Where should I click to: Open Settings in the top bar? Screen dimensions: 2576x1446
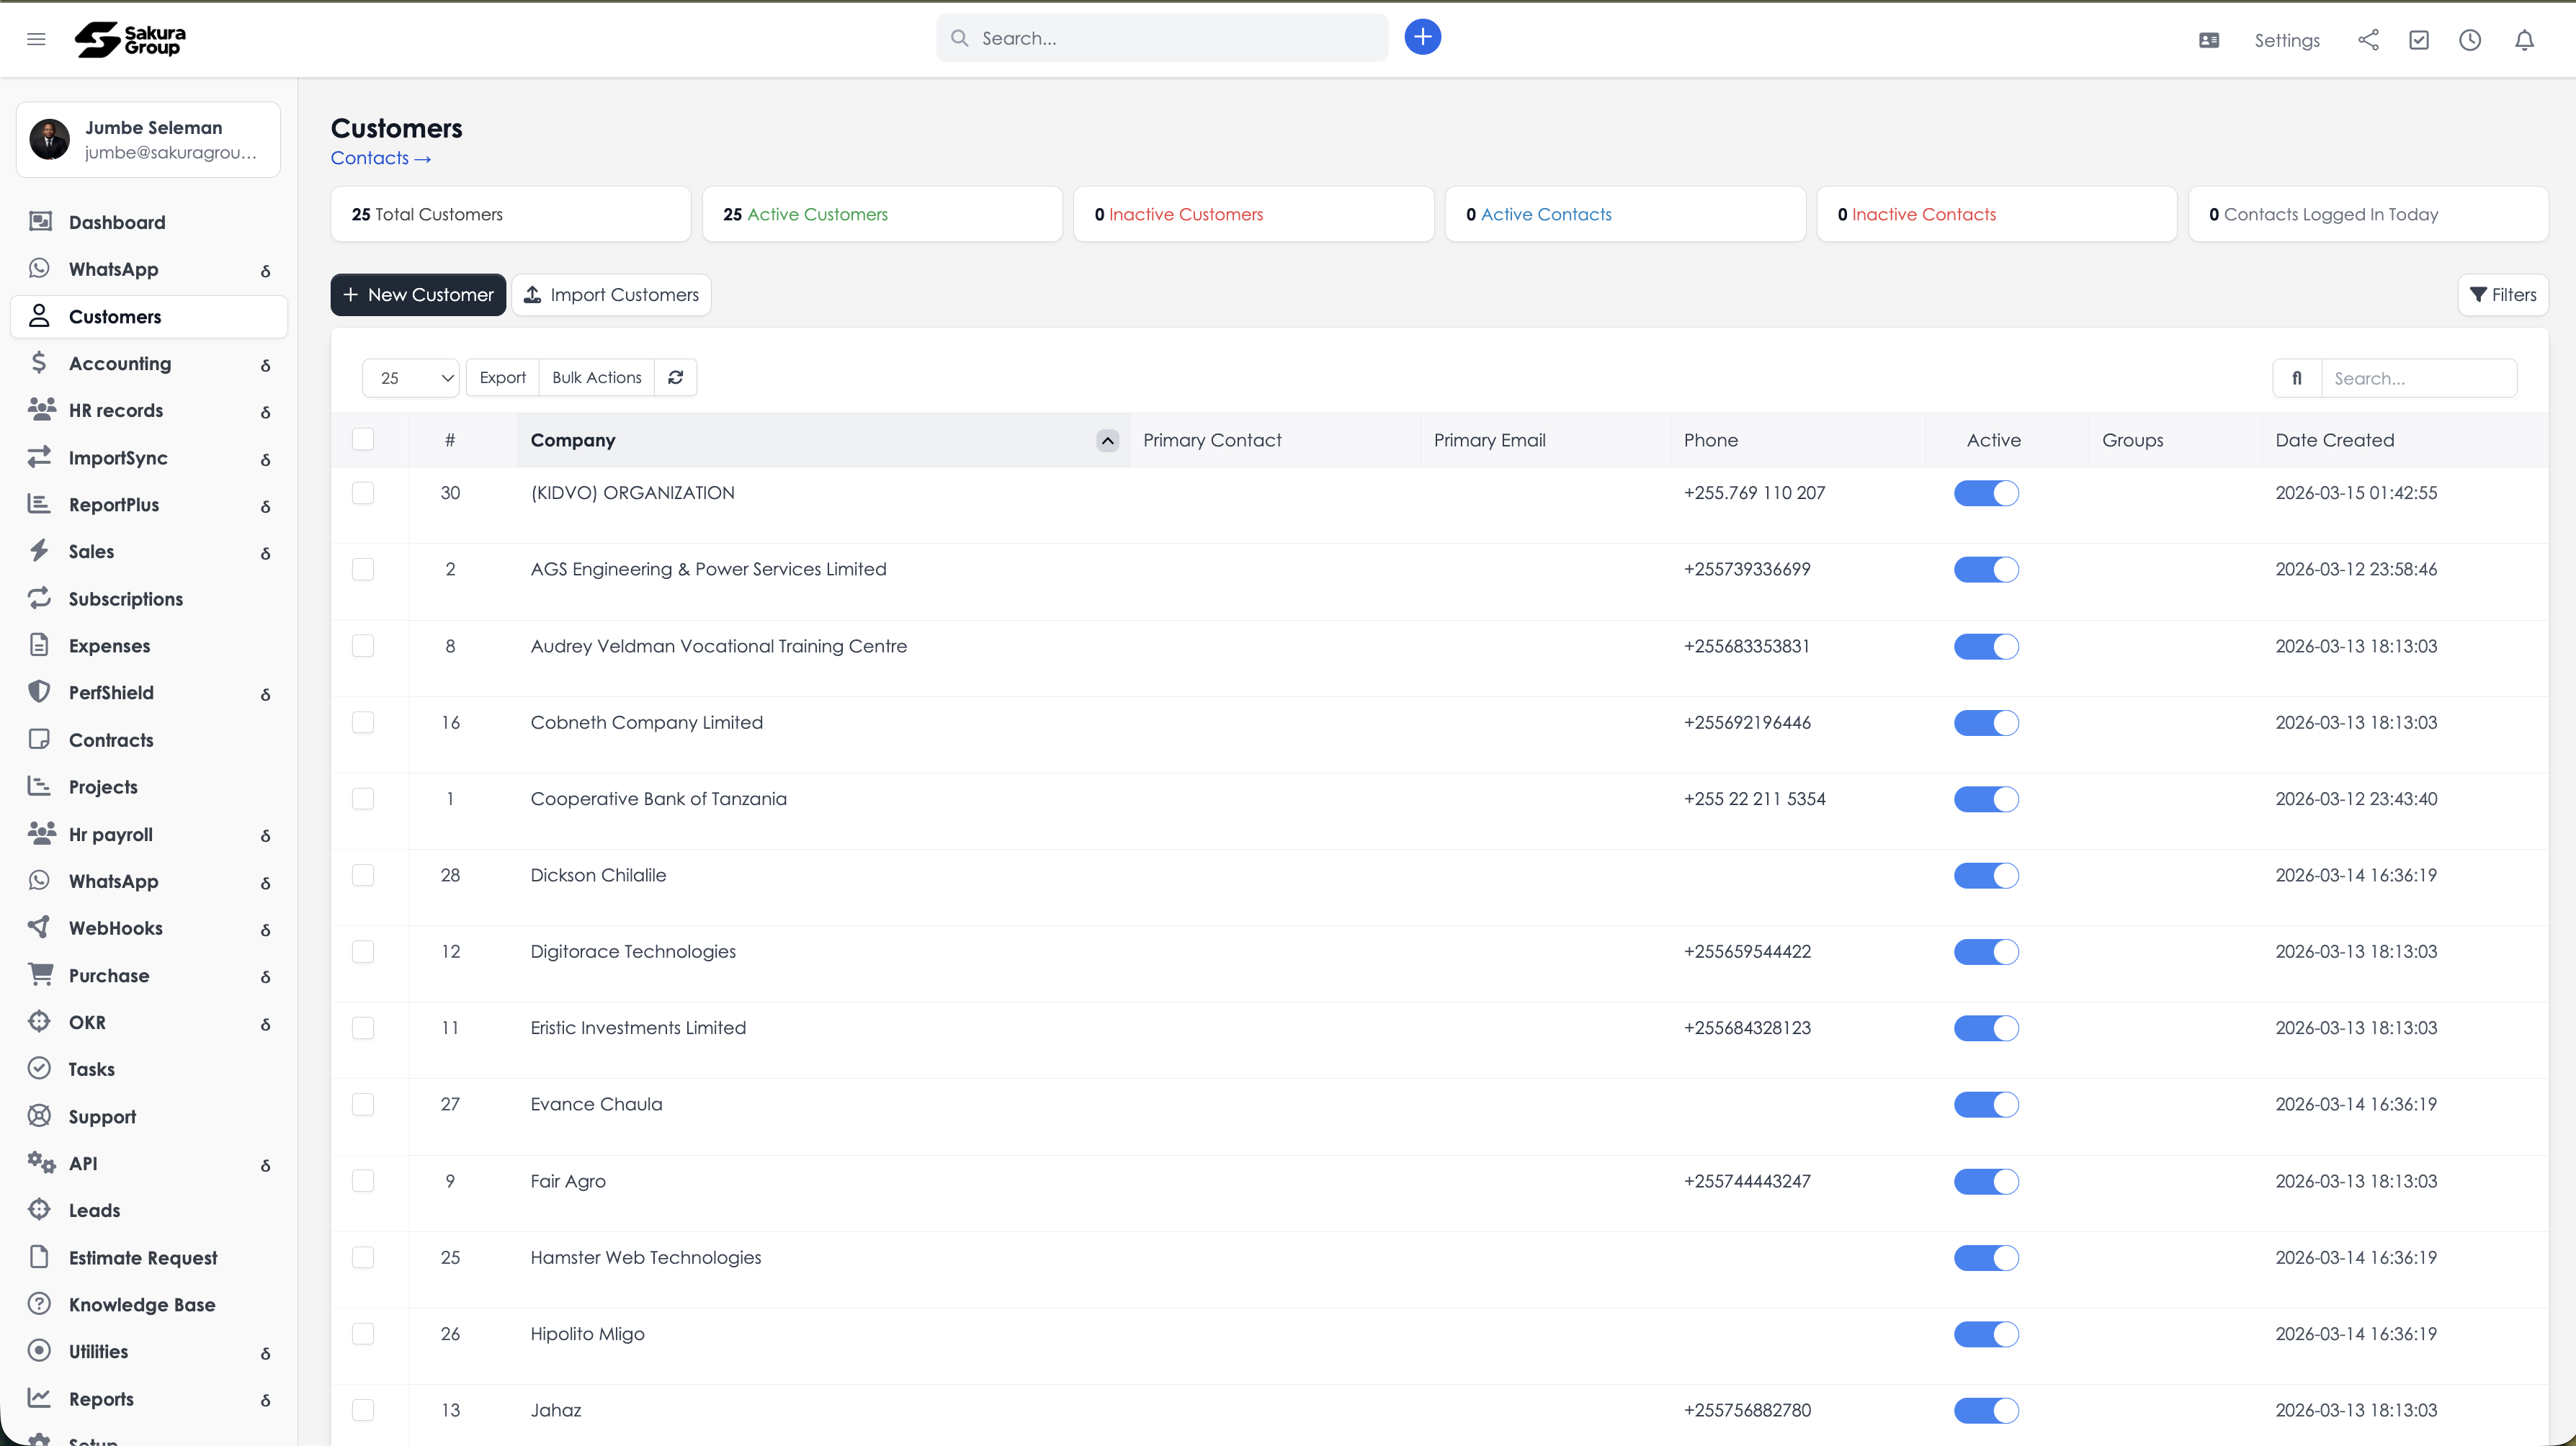(2286, 40)
